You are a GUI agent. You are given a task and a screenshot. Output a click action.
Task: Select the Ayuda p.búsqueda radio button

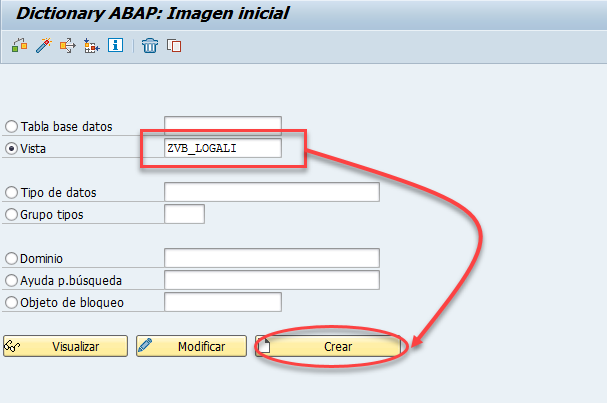coord(11,280)
